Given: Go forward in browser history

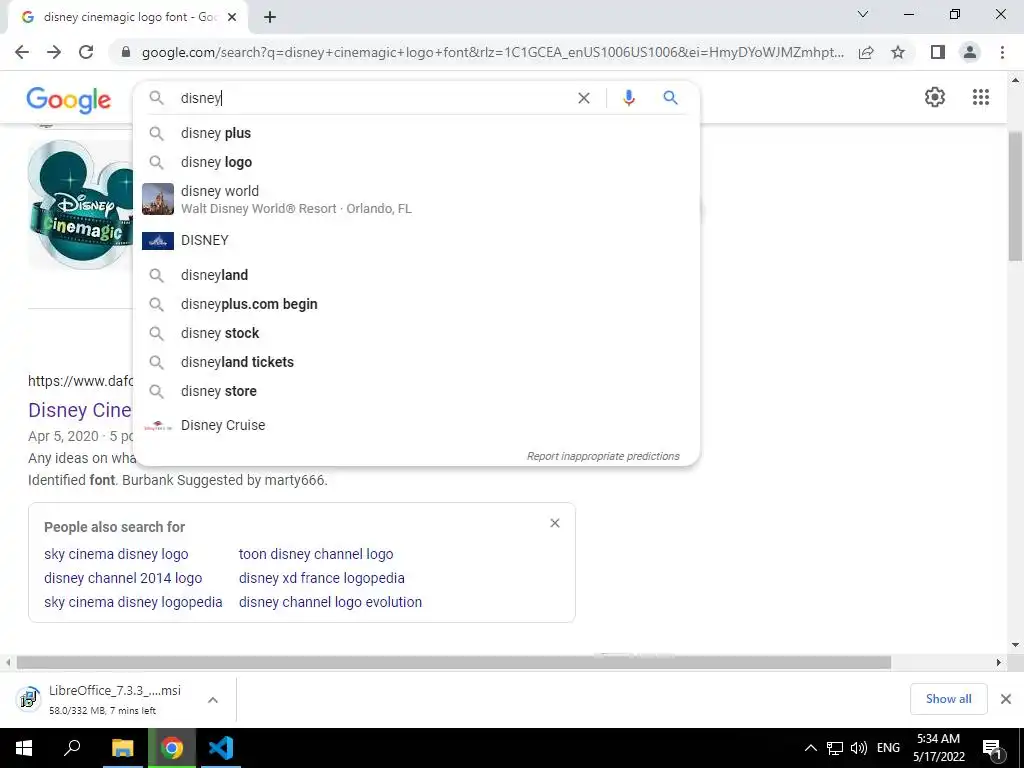Looking at the screenshot, I should click(x=54, y=52).
